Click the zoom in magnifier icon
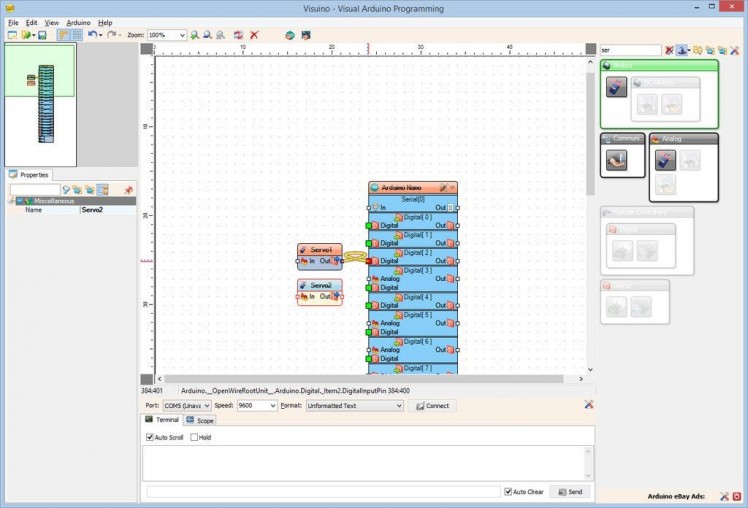748x508 pixels. click(x=195, y=35)
